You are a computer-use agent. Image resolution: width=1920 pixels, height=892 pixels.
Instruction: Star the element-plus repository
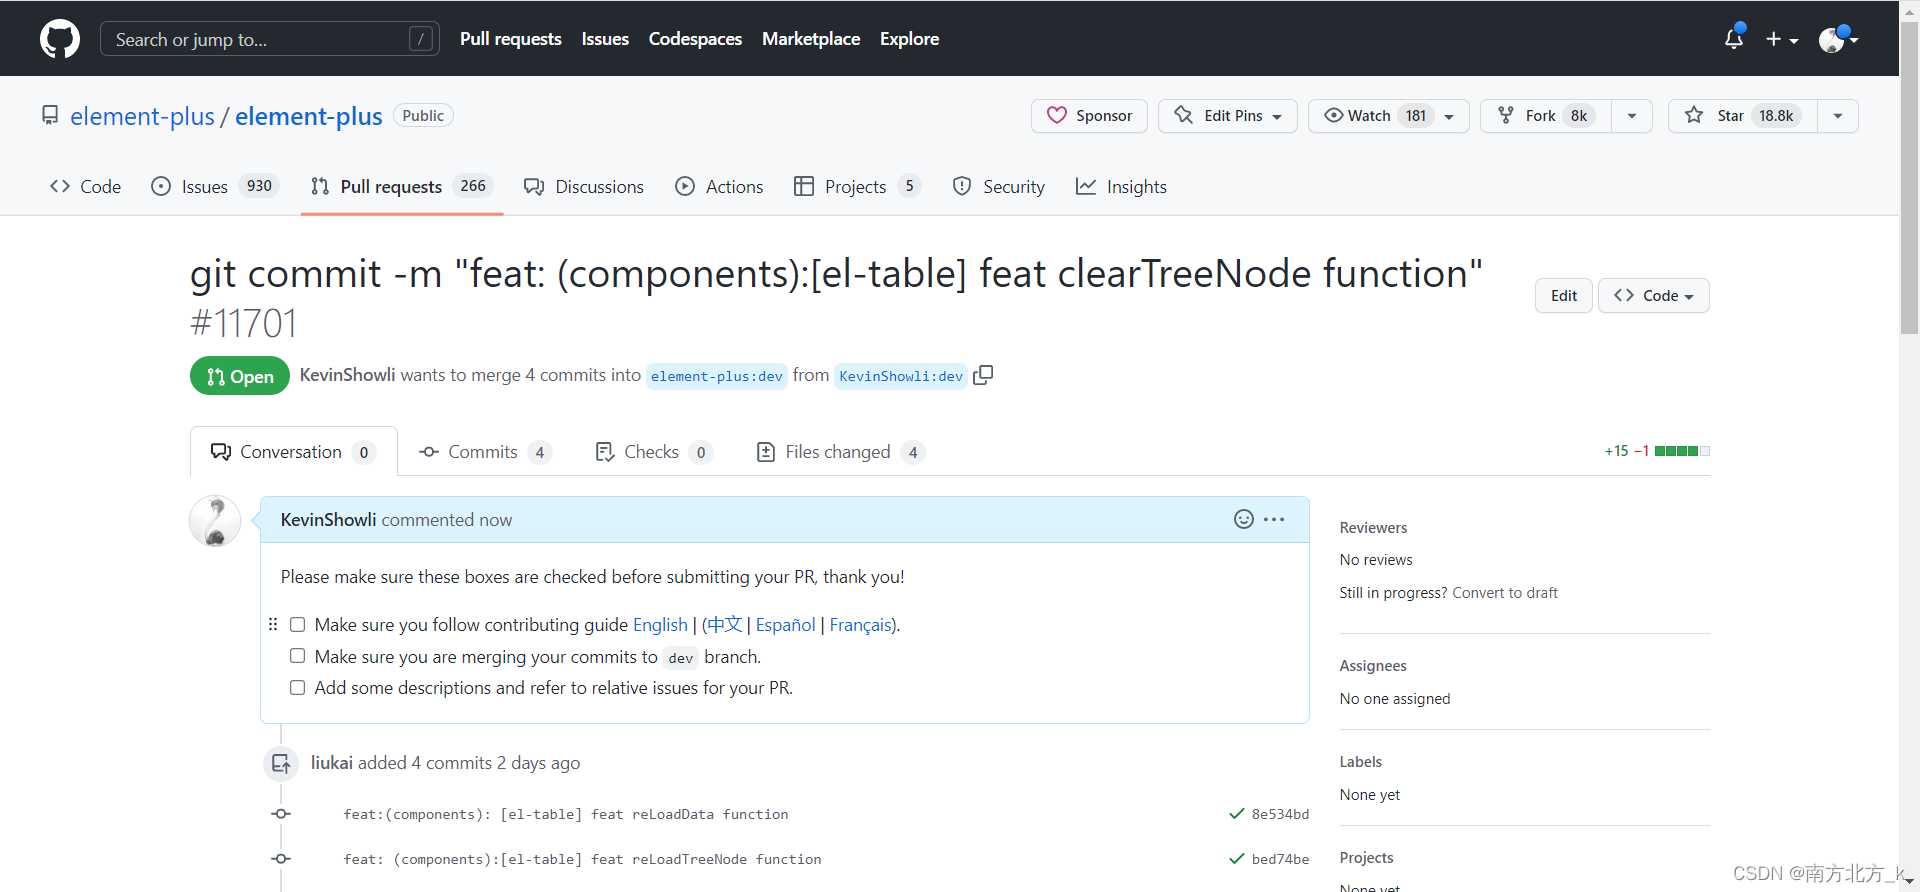point(1742,116)
